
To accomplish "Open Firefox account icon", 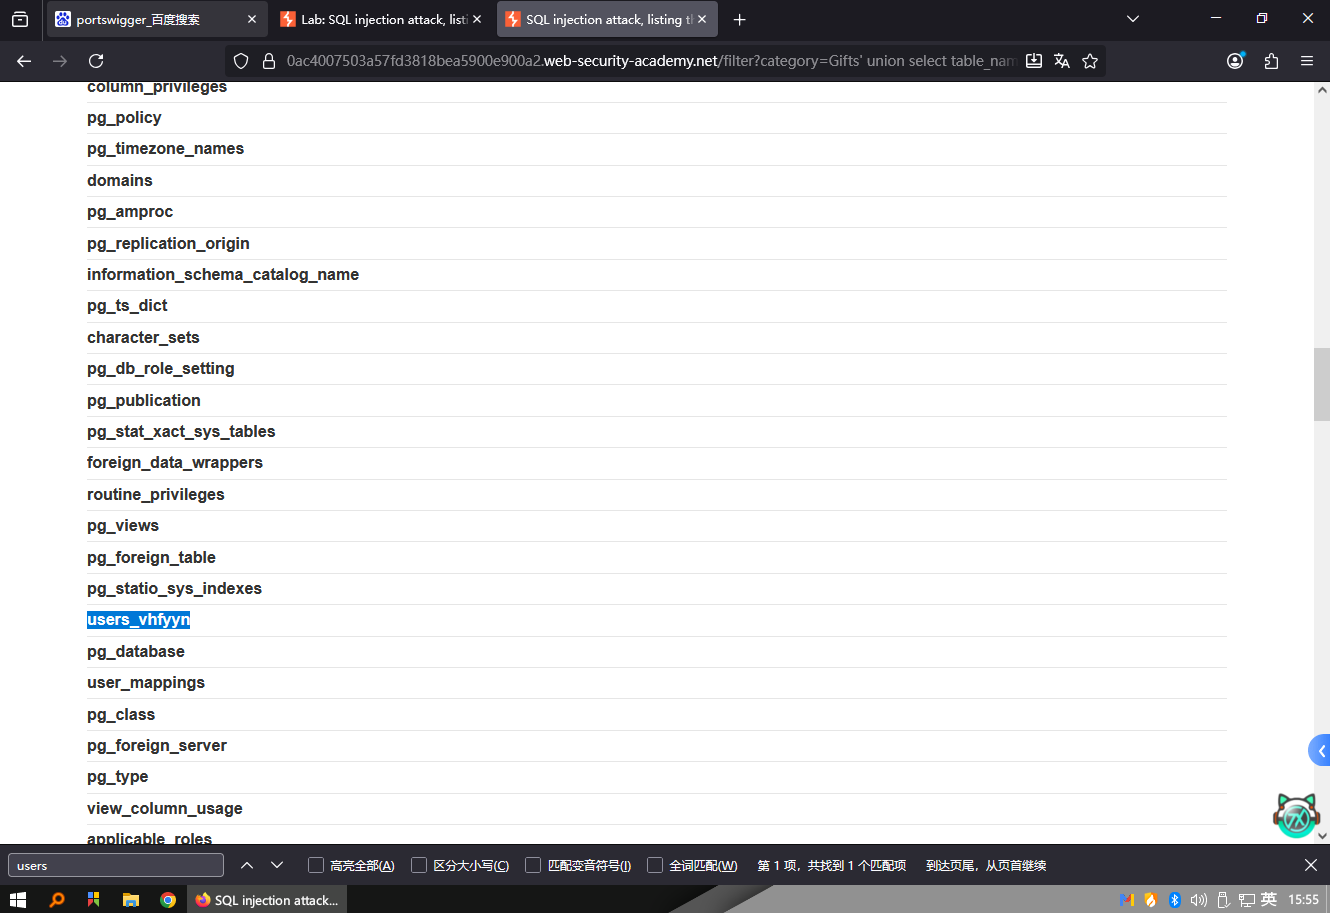I will [x=1235, y=61].
